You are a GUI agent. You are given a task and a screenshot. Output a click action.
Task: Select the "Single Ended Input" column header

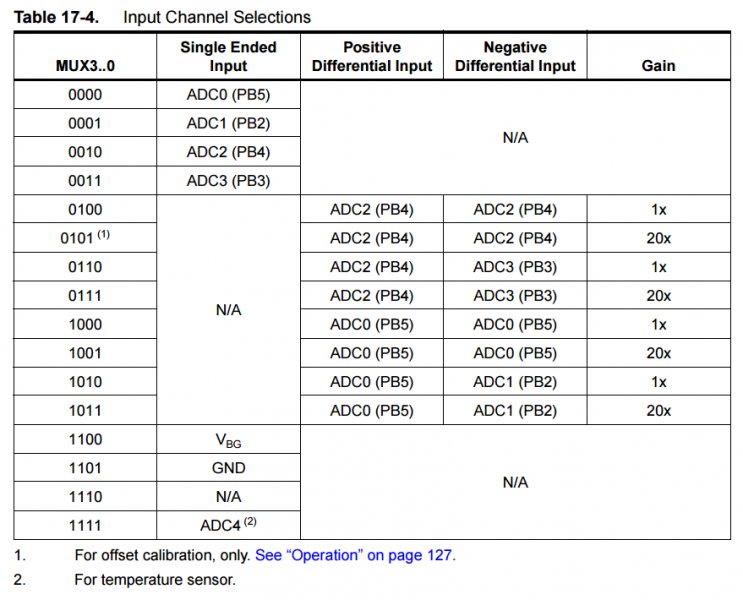(x=228, y=56)
